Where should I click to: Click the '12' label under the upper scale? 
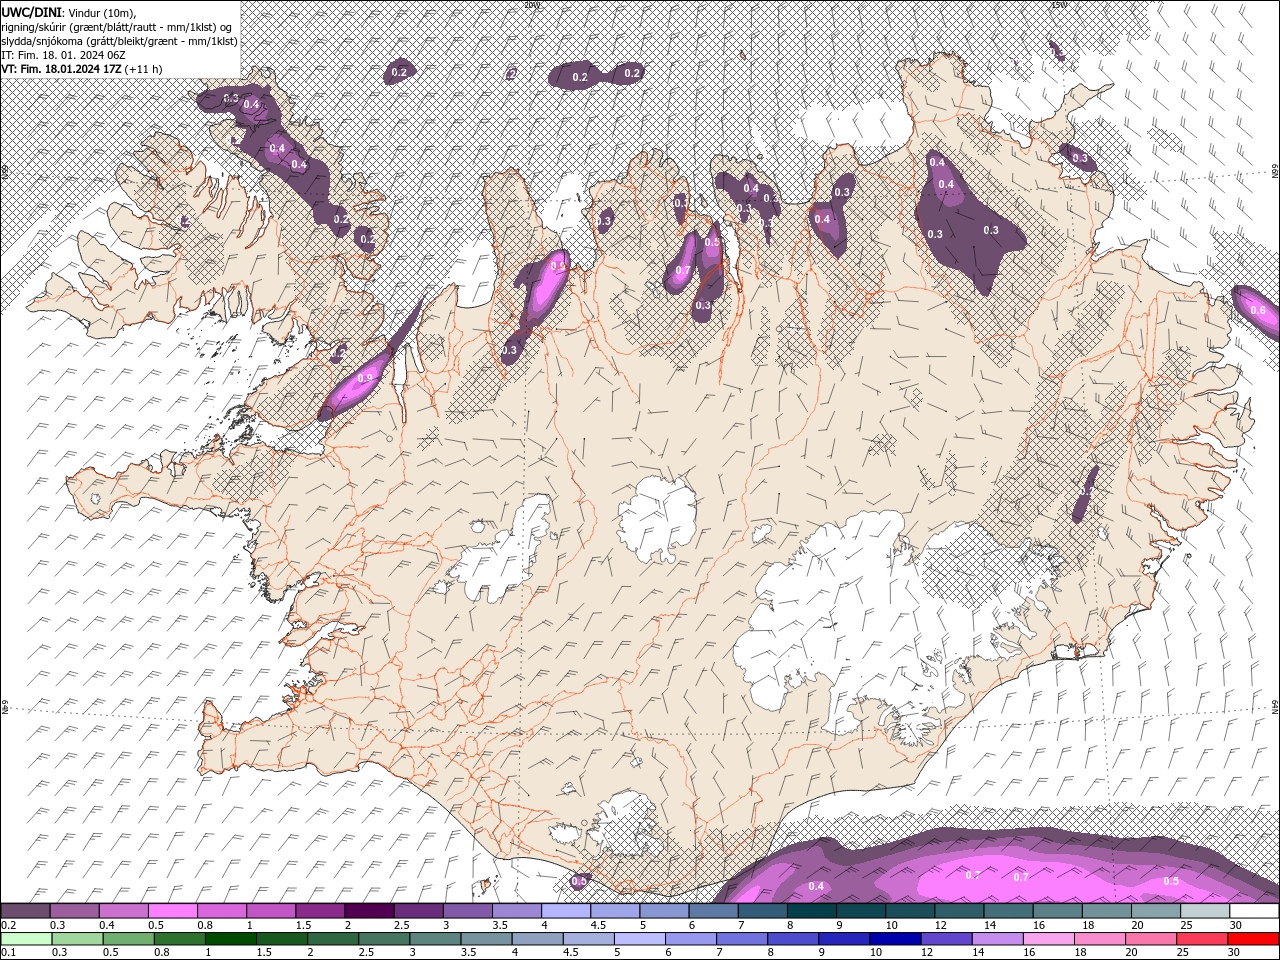940,925
